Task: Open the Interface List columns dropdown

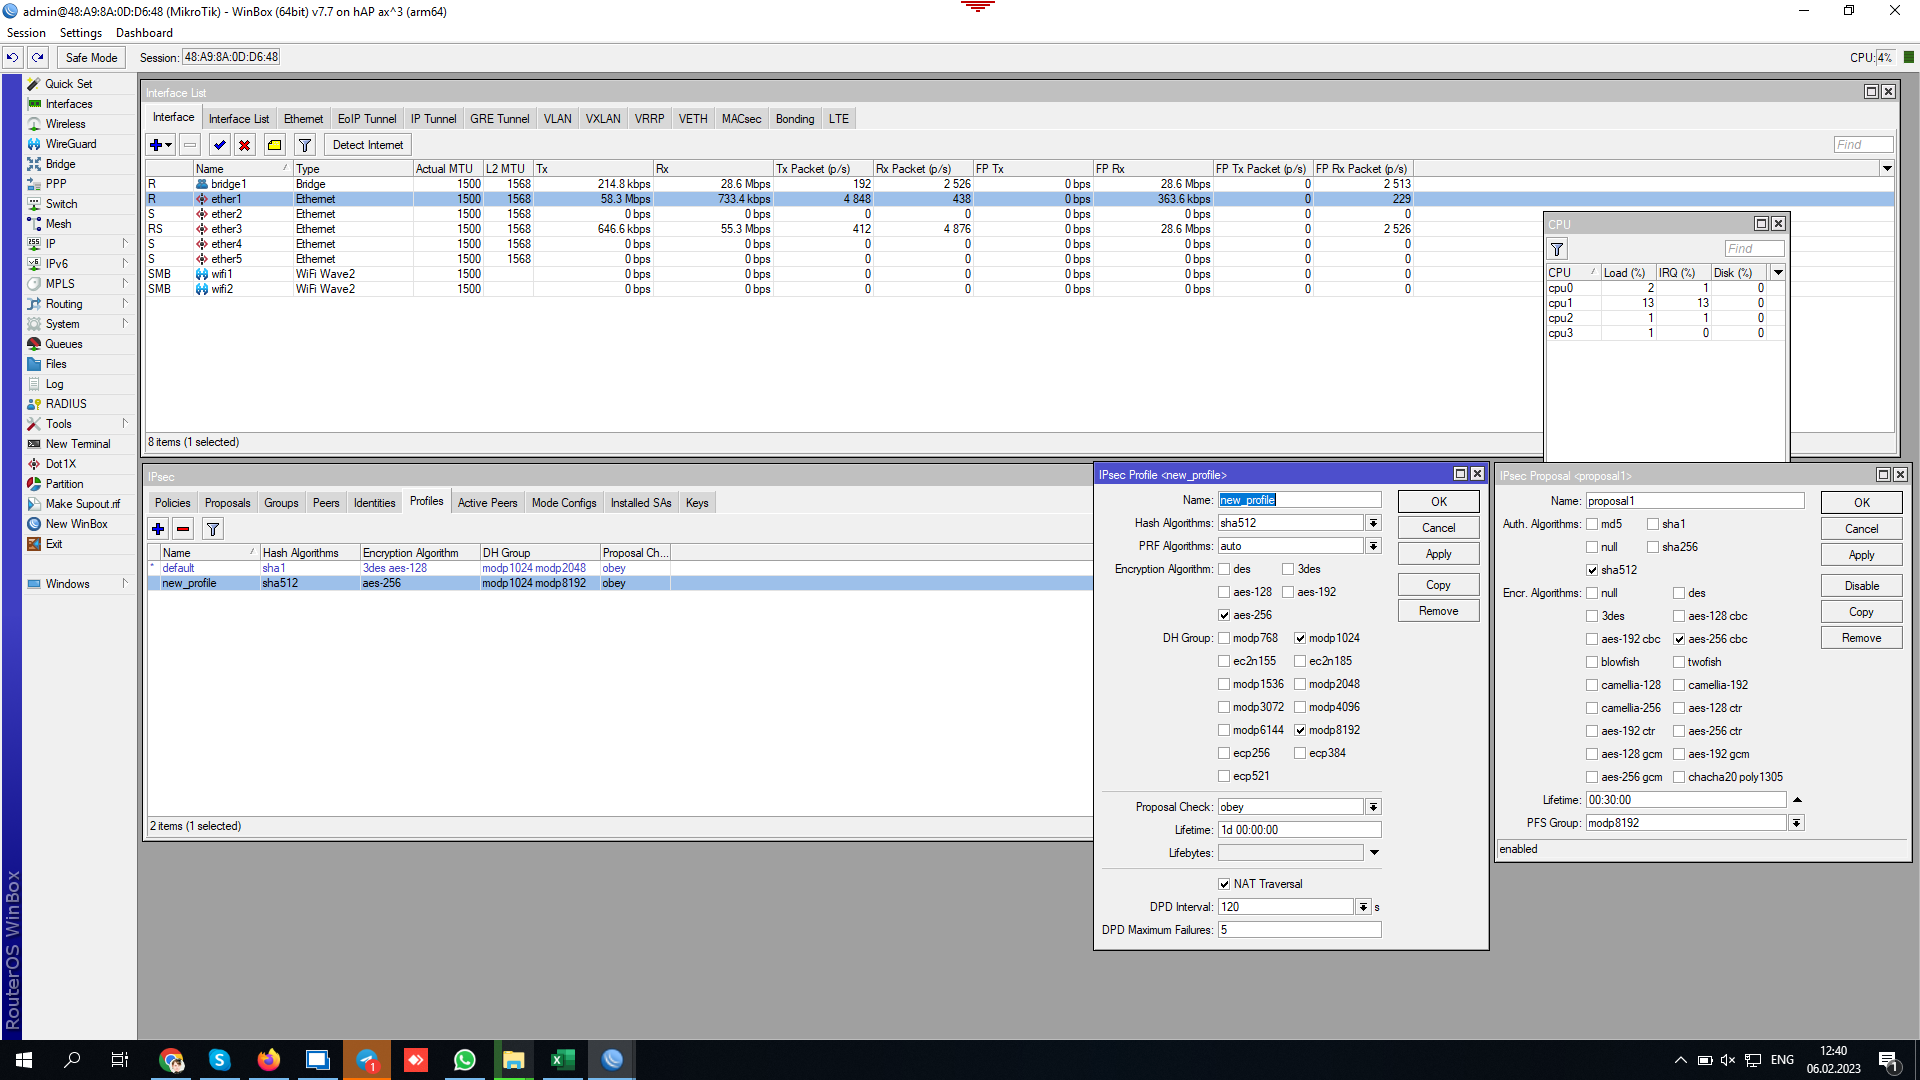Action: click(x=1887, y=169)
